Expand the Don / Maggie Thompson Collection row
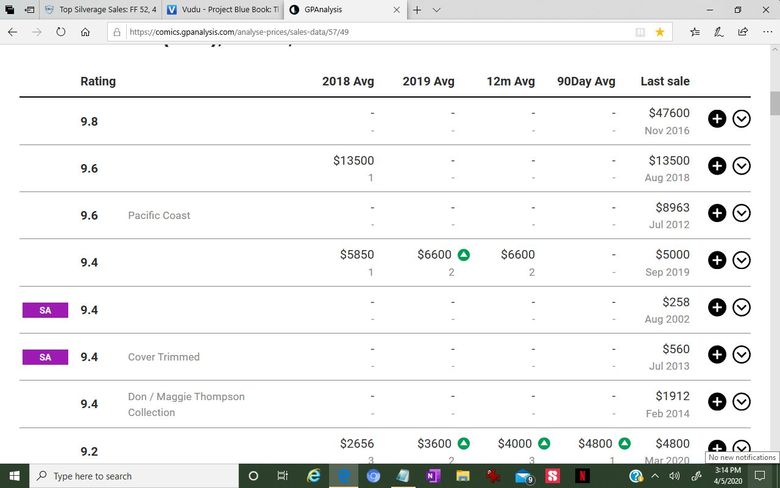The width and height of the screenshot is (780, 488). click(741, 401)
